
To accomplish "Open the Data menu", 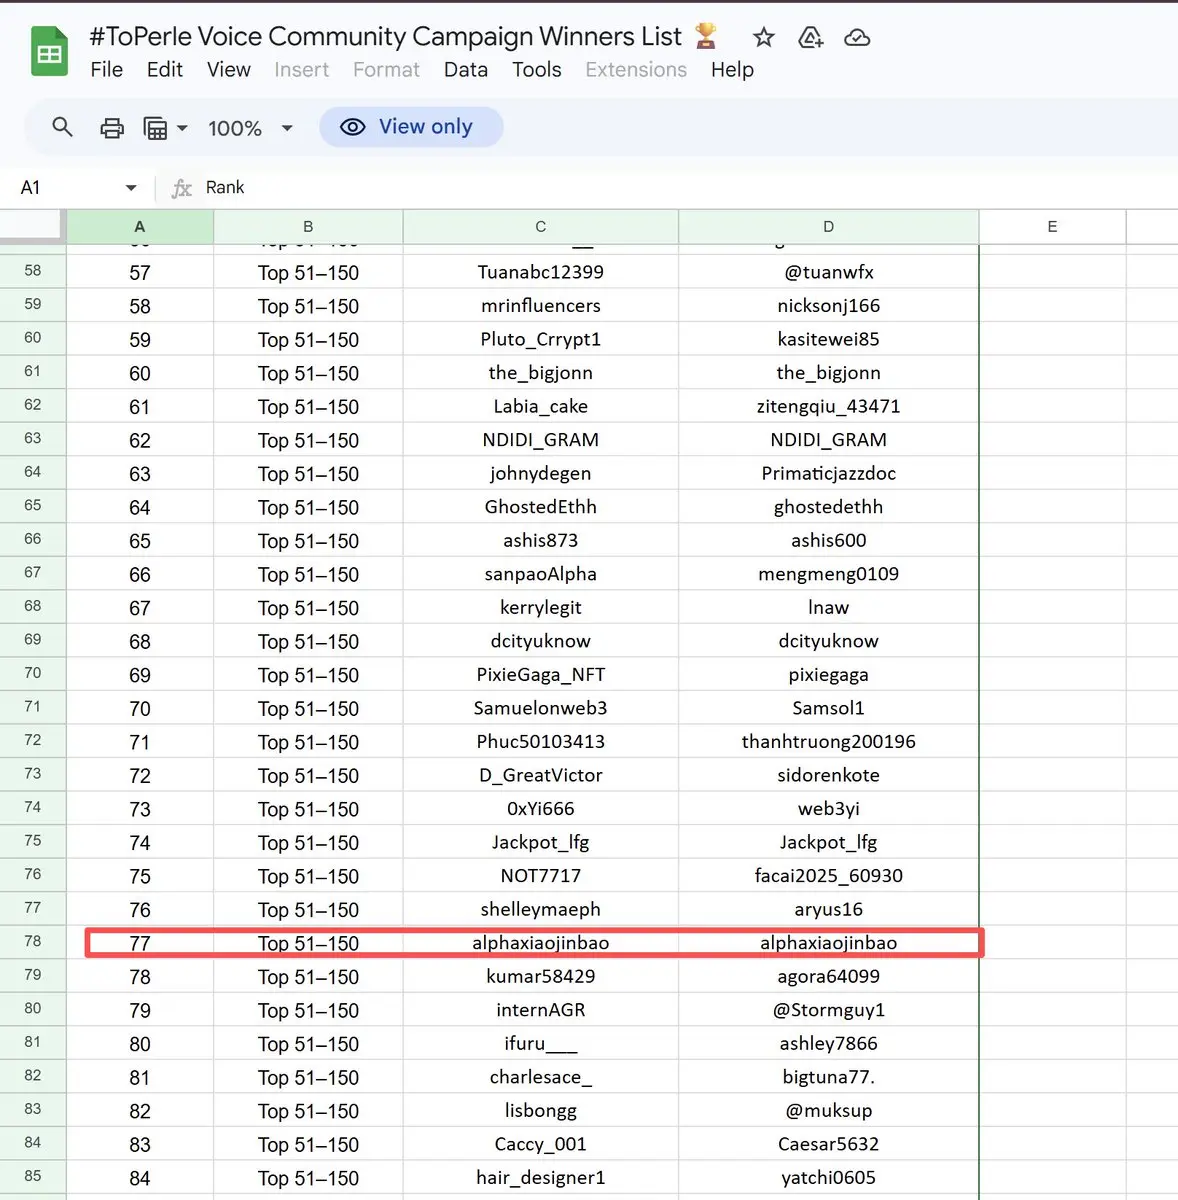I will 465,70.
